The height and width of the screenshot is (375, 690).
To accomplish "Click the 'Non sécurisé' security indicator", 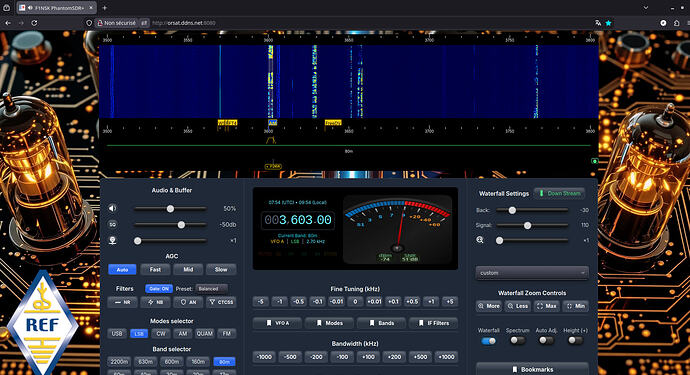I will pos(117,23).
